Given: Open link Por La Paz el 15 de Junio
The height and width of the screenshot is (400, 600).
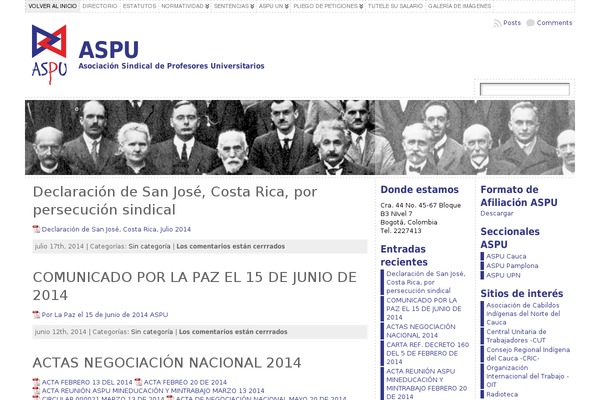Looking at the screenshot, I should click(x=104, y=315).
